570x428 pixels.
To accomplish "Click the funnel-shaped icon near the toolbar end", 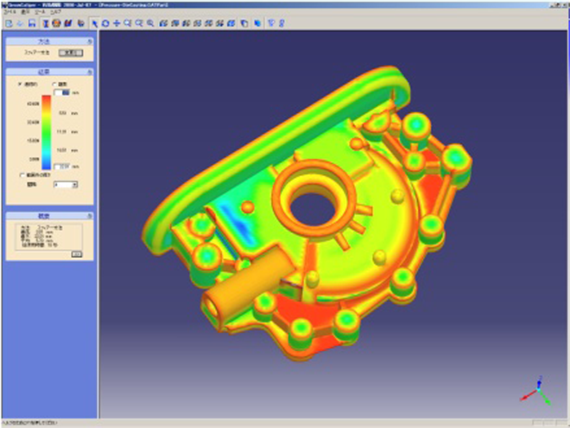I will coord(271,23).
